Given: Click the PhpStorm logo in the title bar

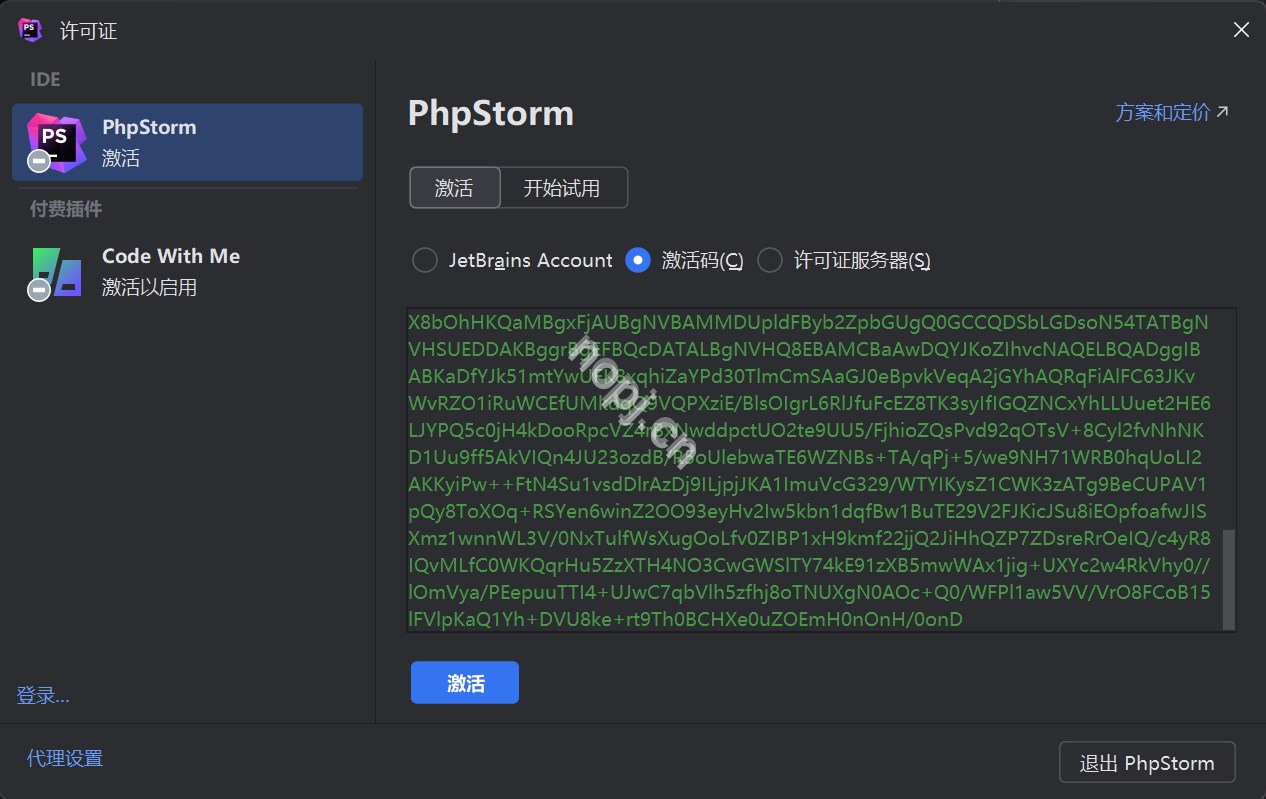Looking at the screenshot, I should point(30,30).
